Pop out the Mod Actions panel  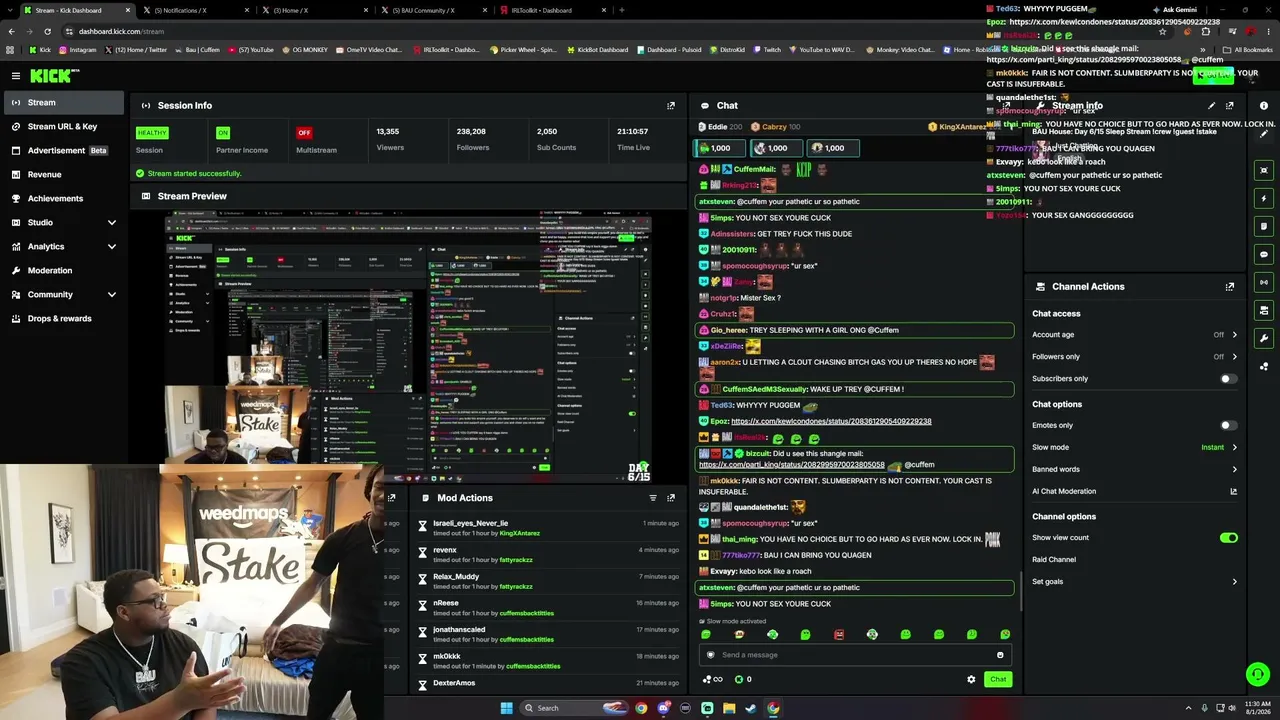tap(671, 498)
